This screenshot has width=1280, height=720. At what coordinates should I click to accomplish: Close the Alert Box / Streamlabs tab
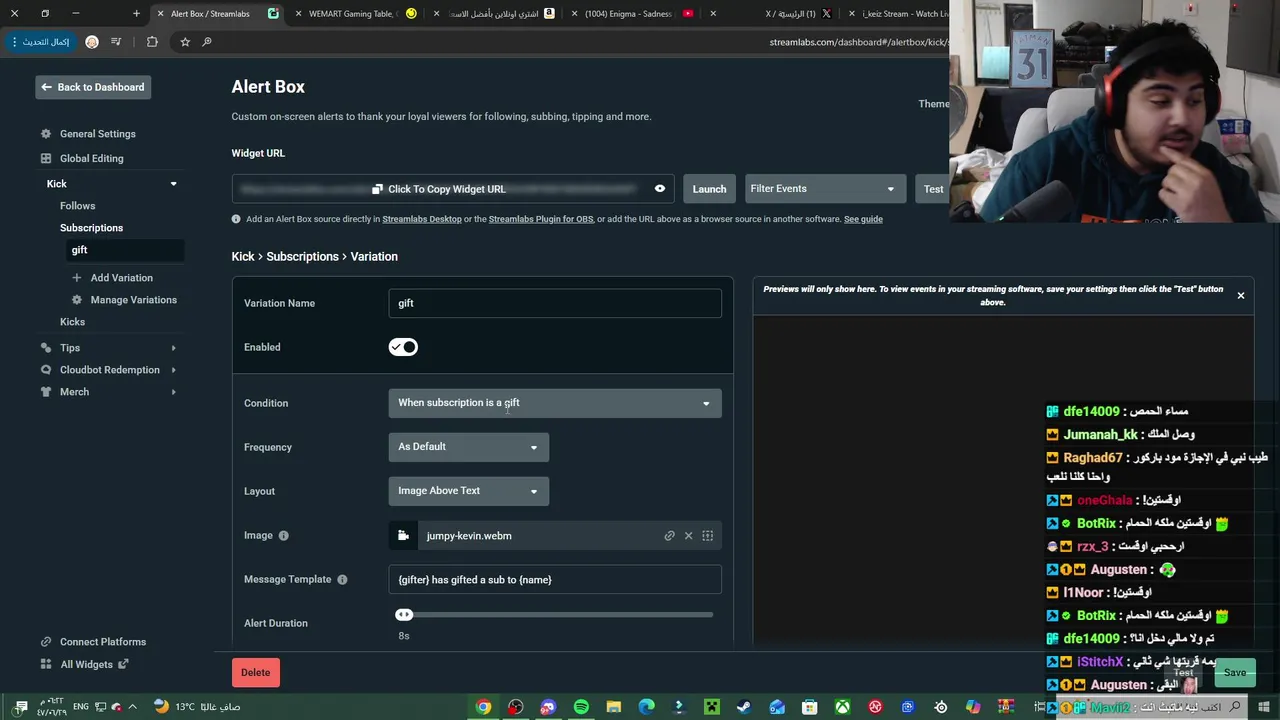tap(160, 14)
